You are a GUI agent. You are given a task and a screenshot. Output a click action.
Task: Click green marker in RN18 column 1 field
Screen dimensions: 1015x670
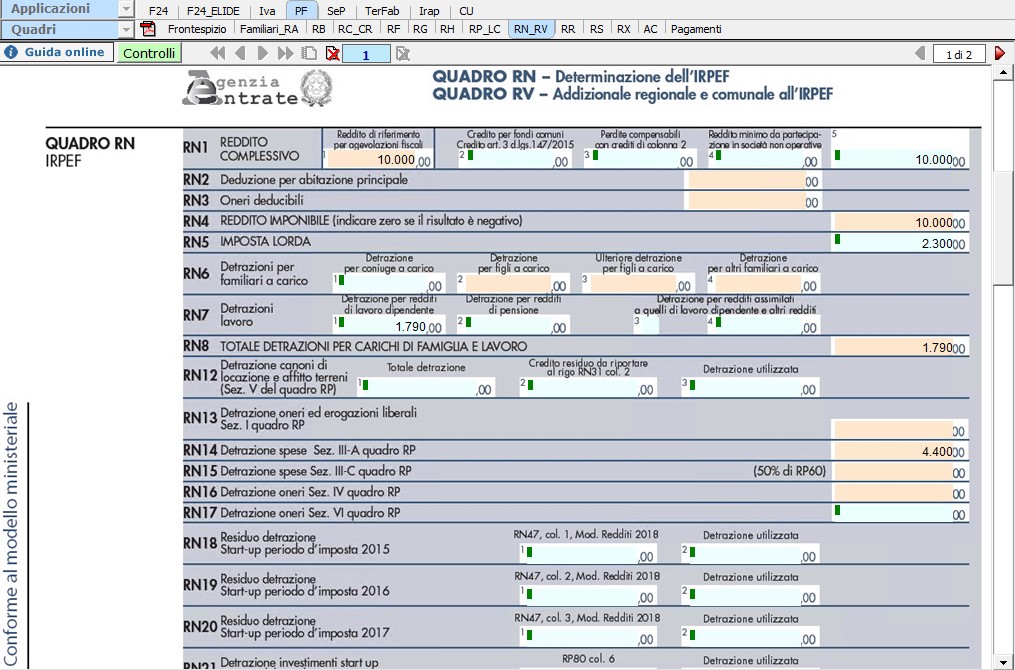[530, 552]
